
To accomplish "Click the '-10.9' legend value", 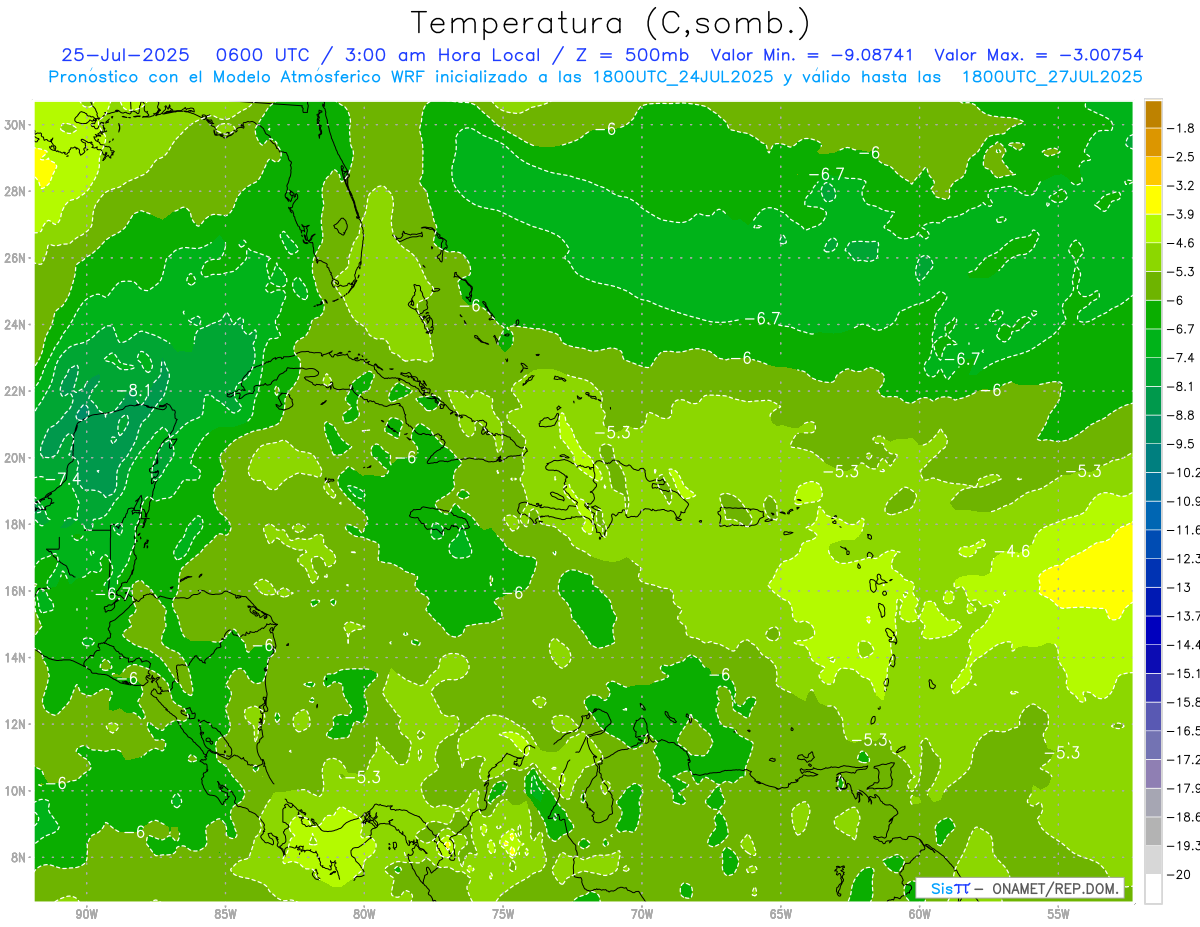I will (x=1186, y=501).
